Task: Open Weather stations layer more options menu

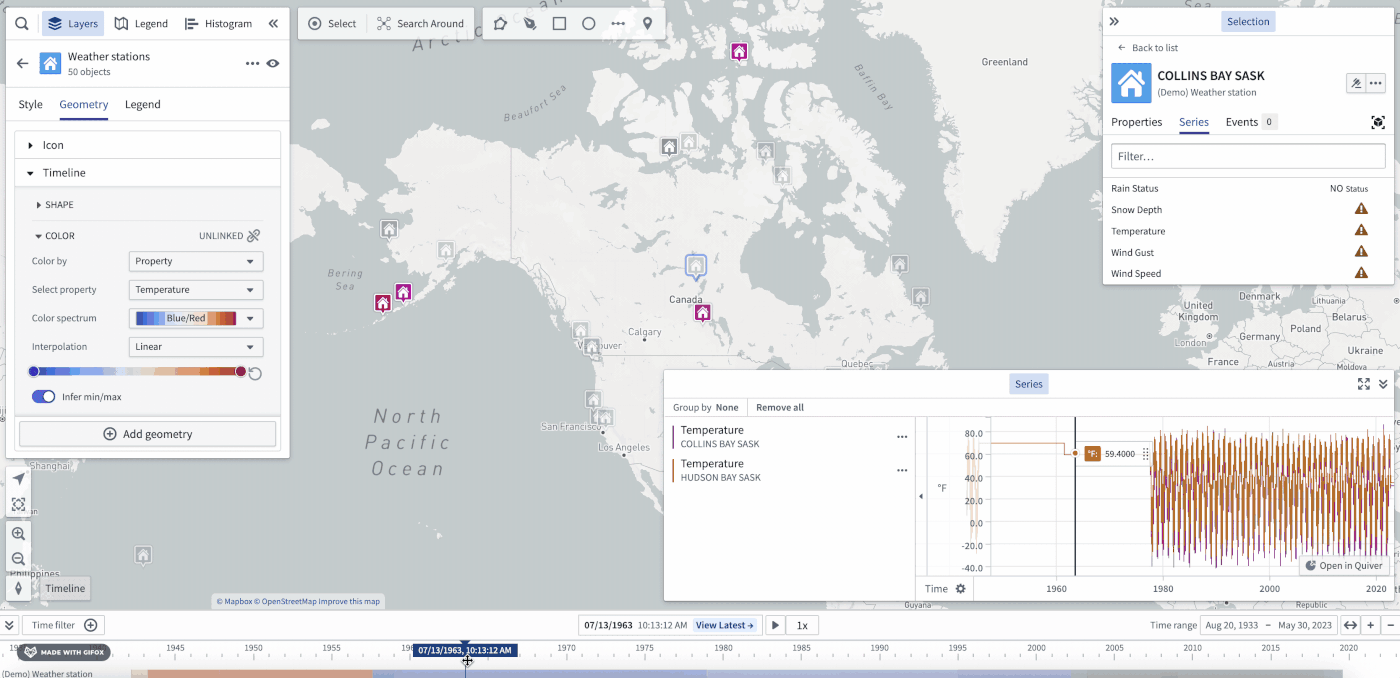Action: (252, 63)
